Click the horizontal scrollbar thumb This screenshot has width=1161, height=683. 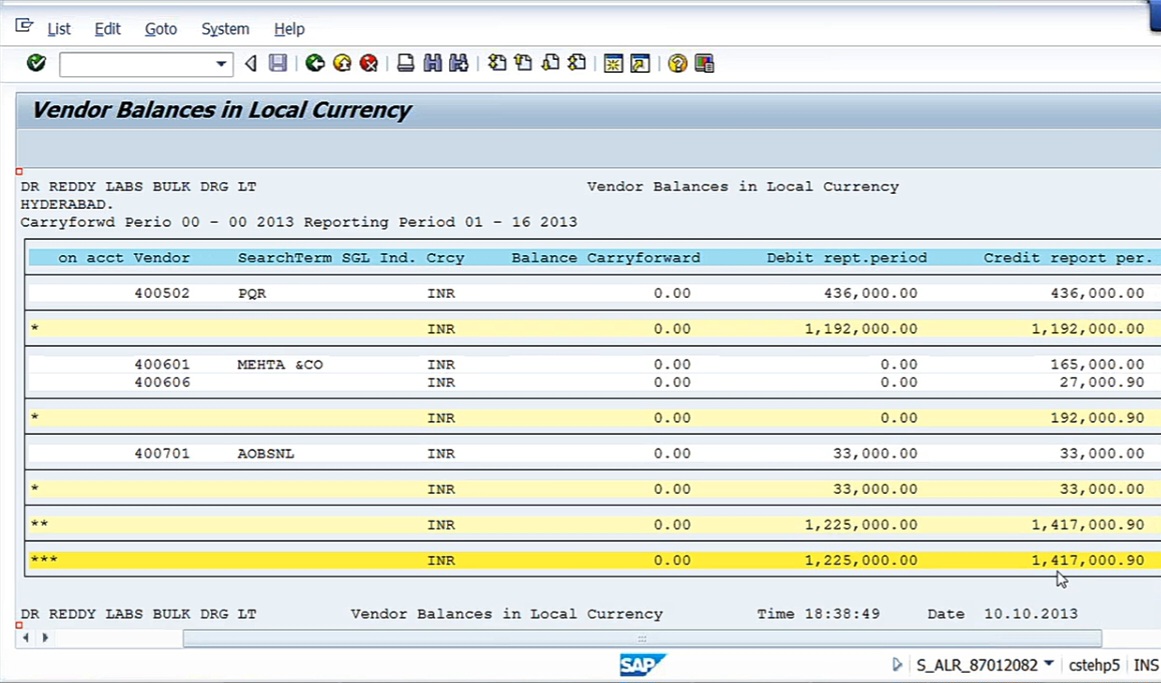[x=642, y=638]
